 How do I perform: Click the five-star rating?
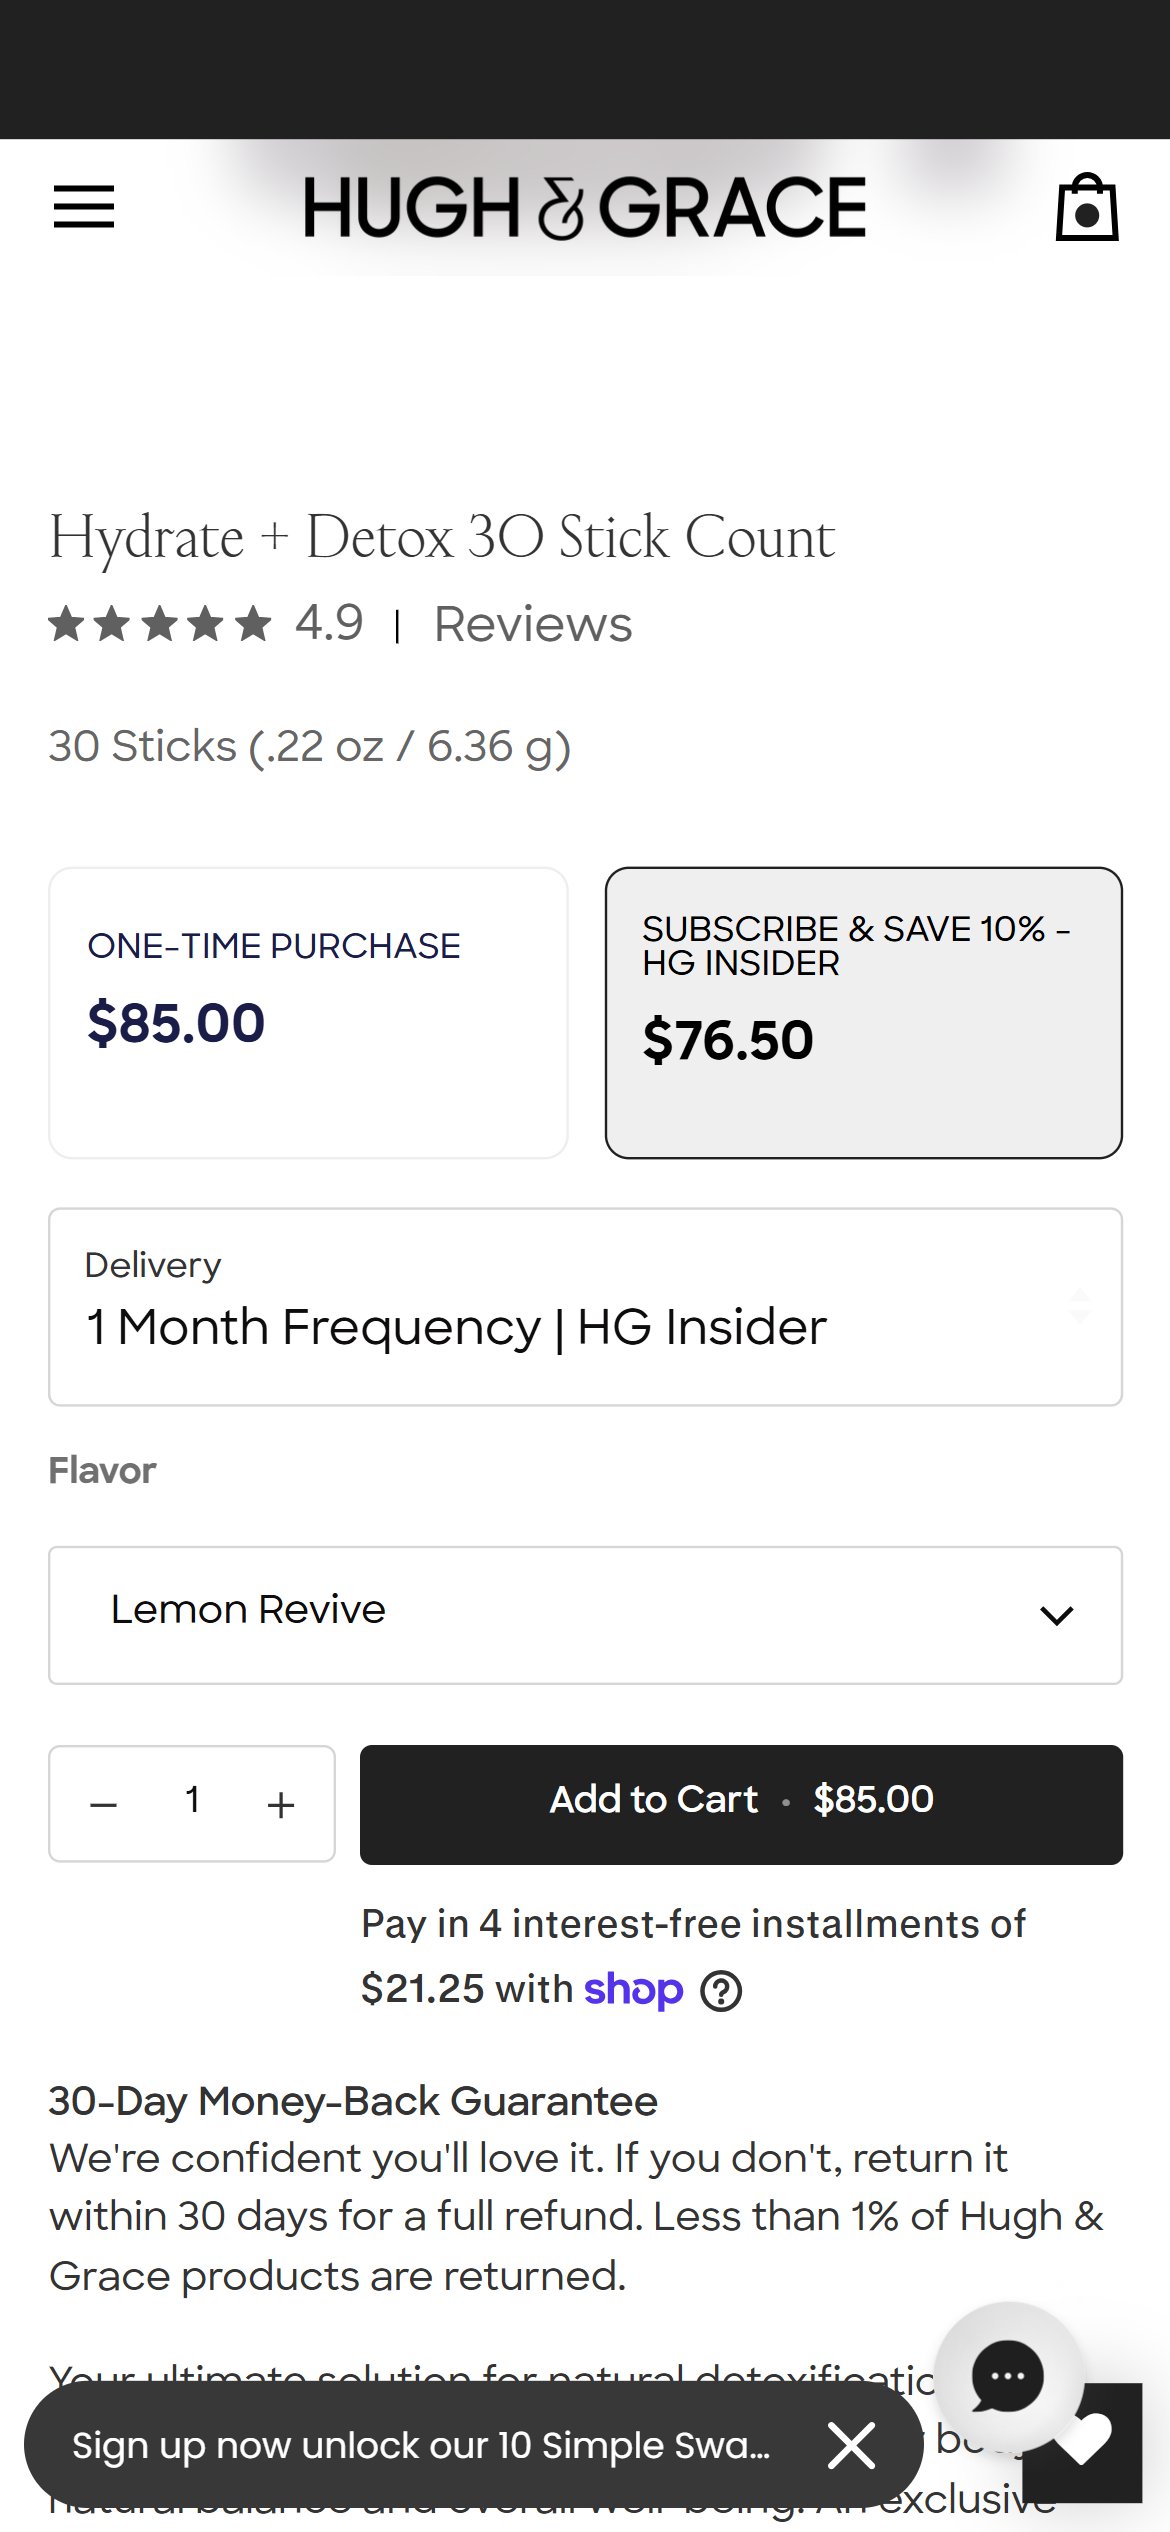point(160,624)
